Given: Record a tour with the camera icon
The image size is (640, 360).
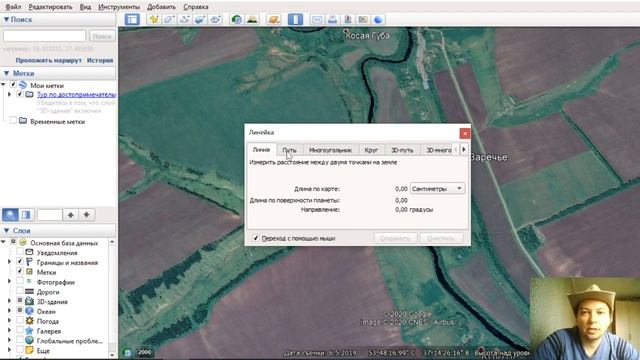Looking at the screenshot, I should point(215,19).
